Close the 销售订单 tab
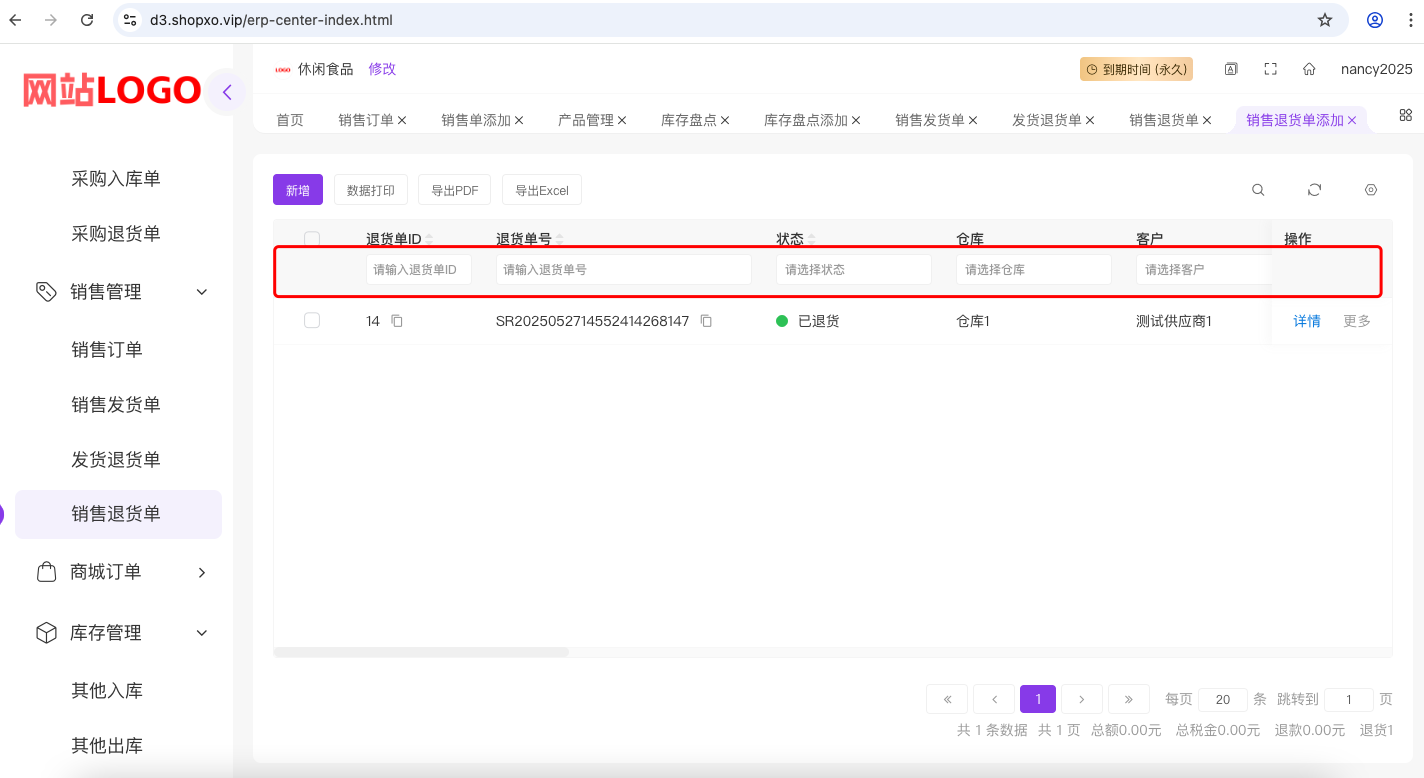Viewport: 1424px width, 778px height. pos(402,120)
